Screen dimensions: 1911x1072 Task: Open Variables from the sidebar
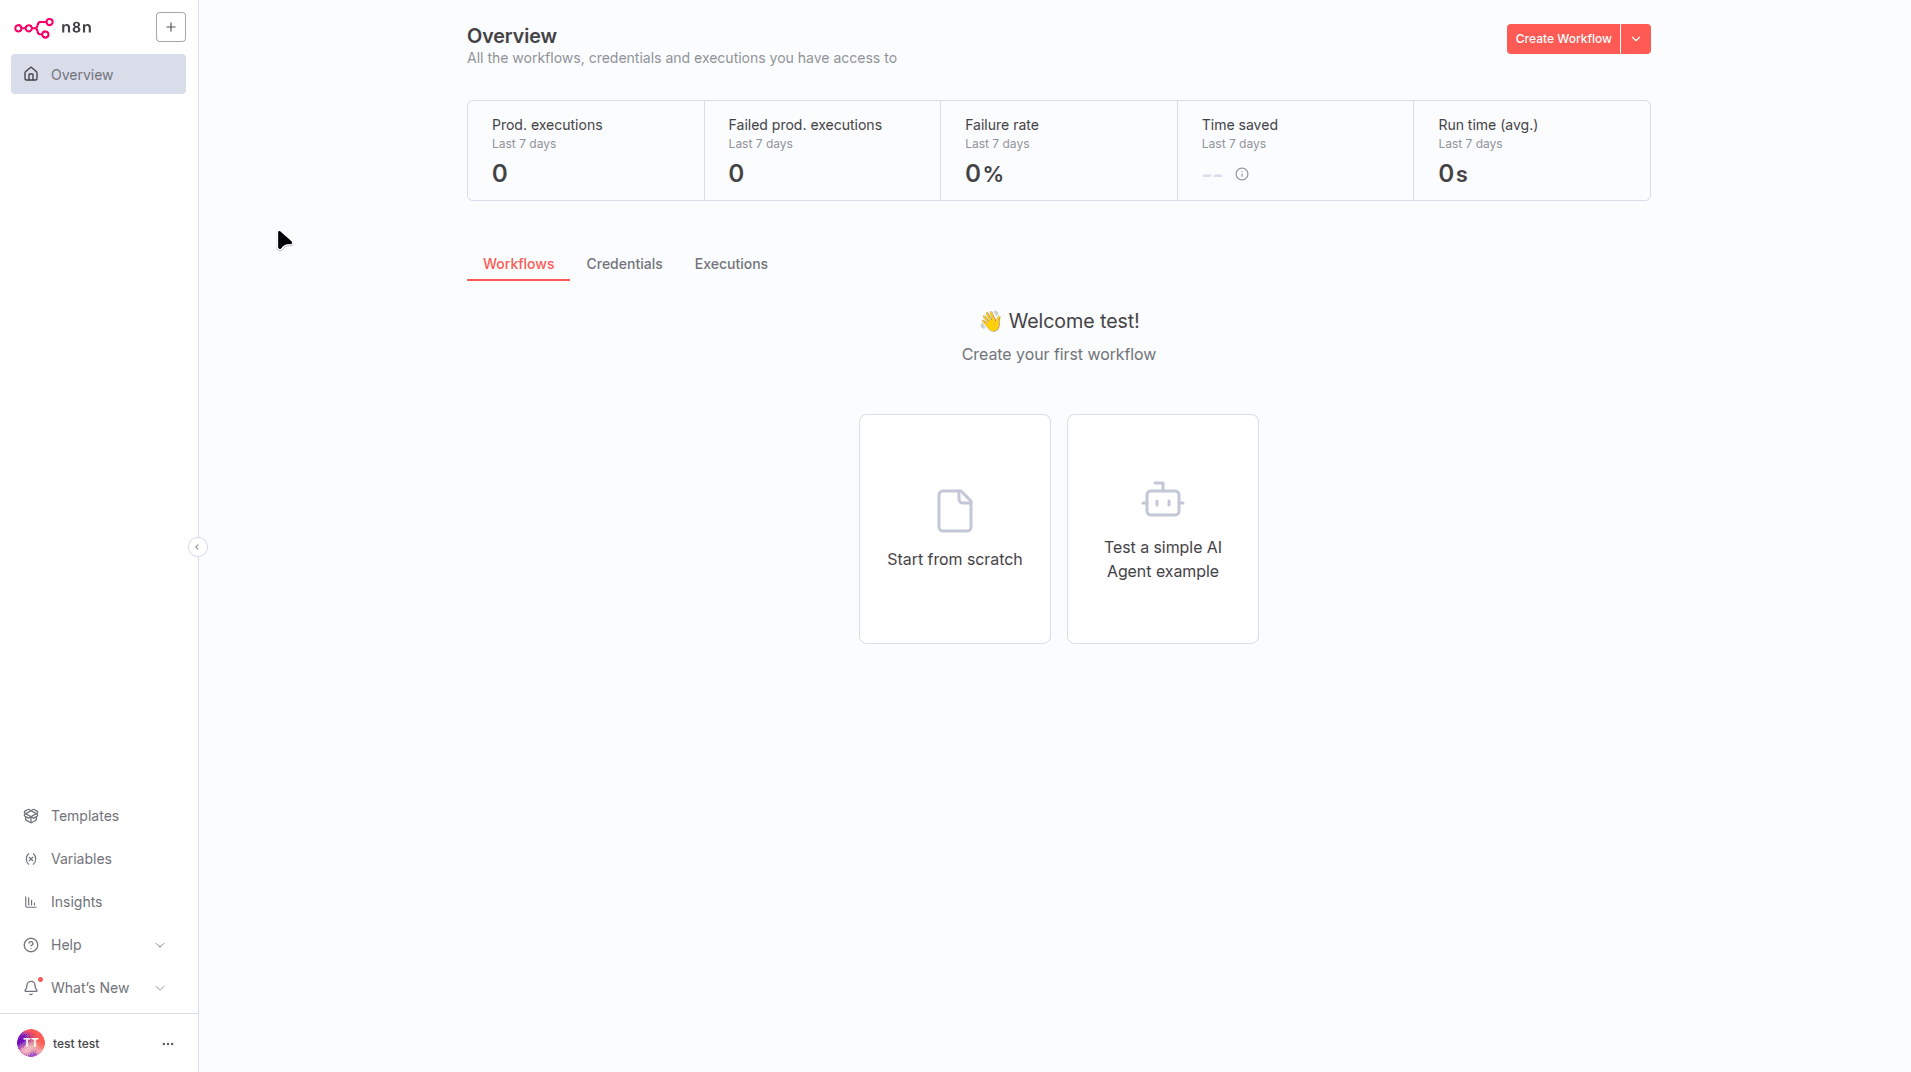81,859
